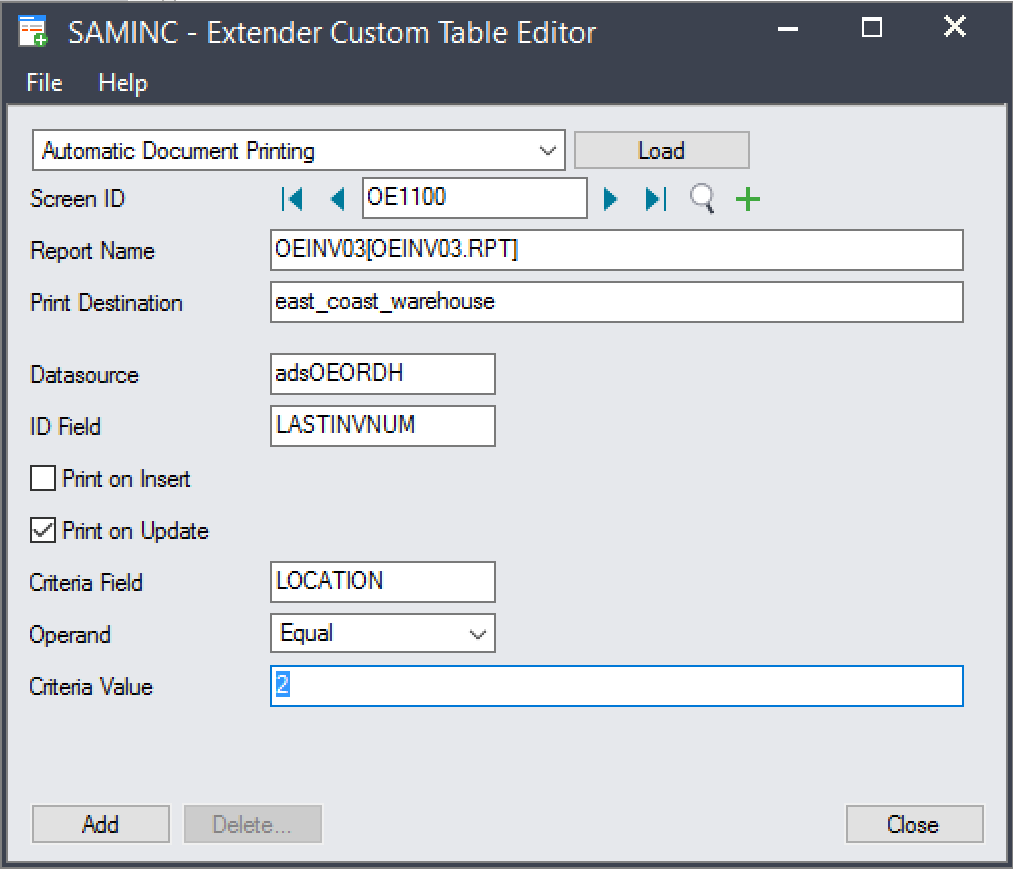Enable the Print on Insert checkbox

(x=43, y=479)
